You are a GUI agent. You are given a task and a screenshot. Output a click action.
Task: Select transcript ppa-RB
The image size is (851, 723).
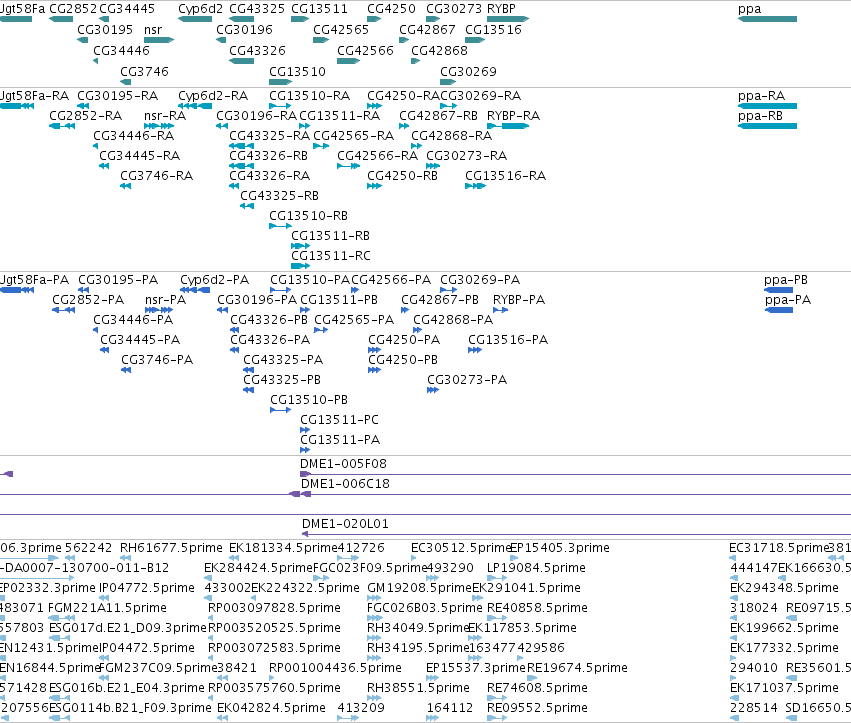(767, 126)
